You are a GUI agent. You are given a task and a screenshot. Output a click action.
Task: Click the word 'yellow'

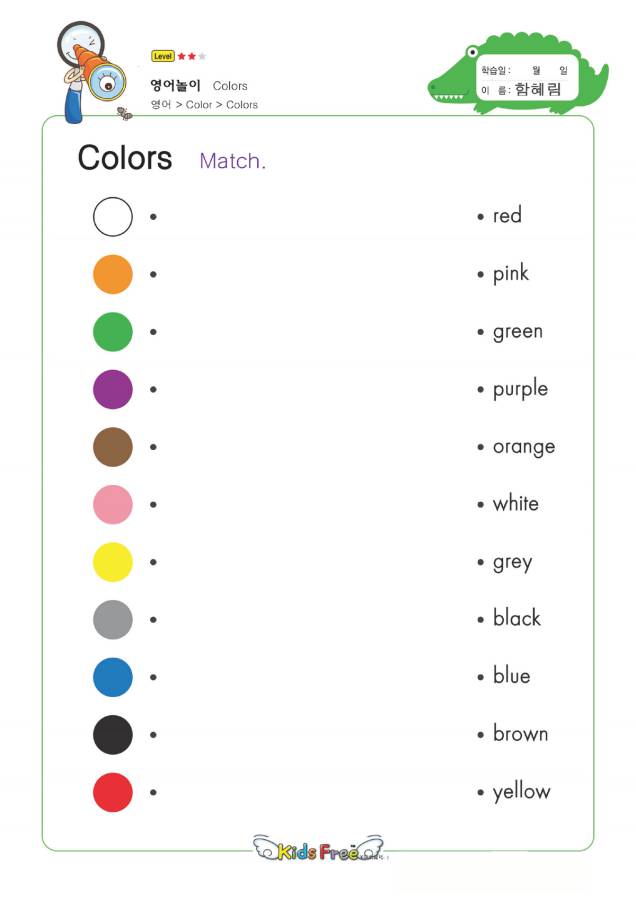tap(521, 792)
